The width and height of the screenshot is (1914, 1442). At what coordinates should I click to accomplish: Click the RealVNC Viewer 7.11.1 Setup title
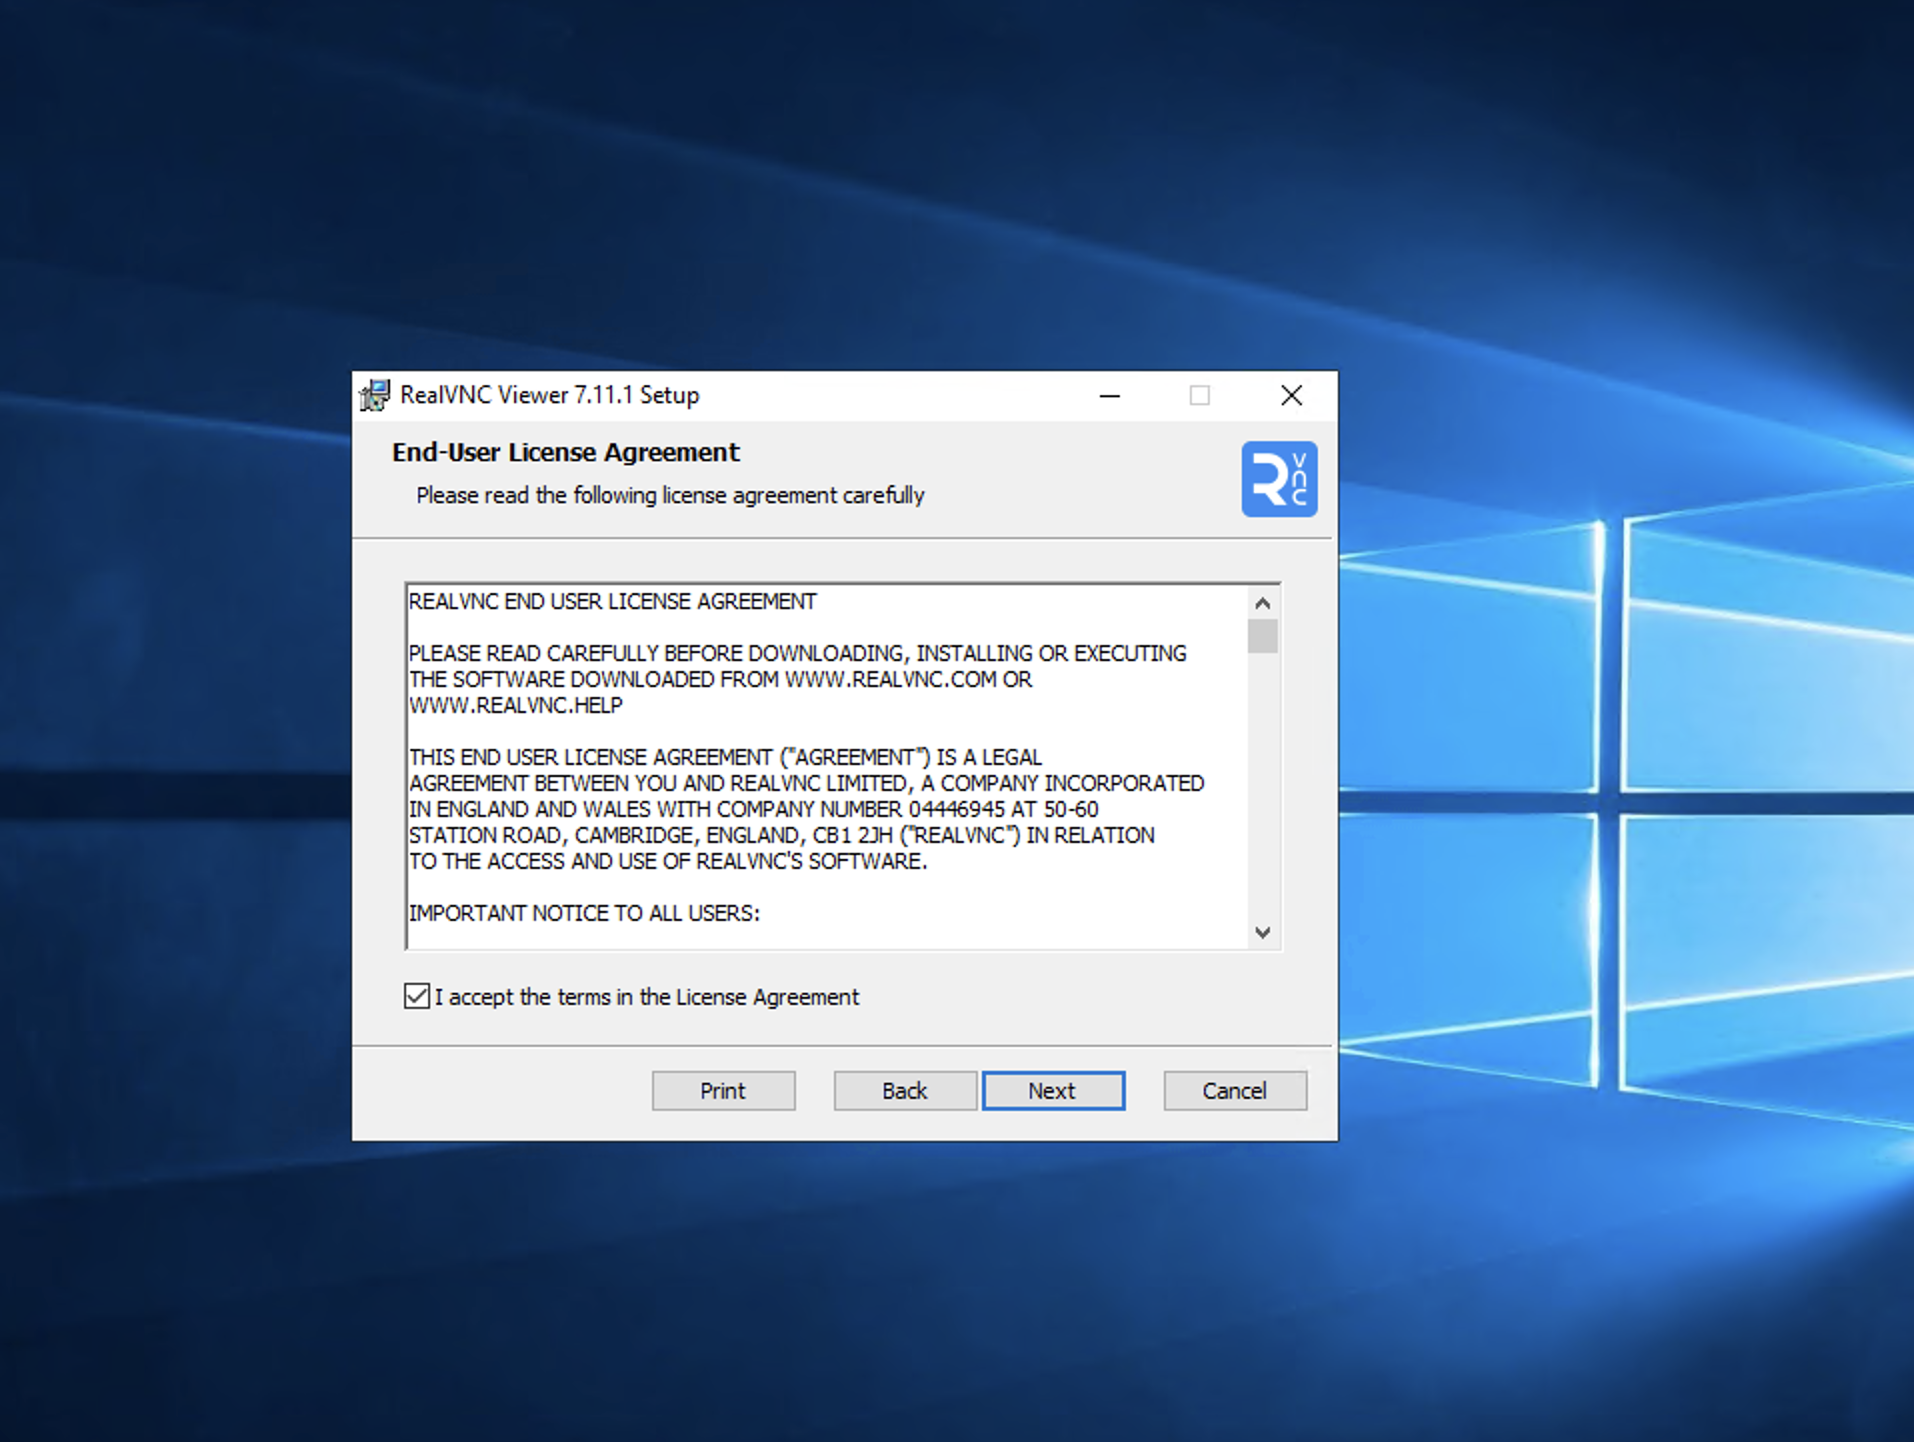(550, 395)
